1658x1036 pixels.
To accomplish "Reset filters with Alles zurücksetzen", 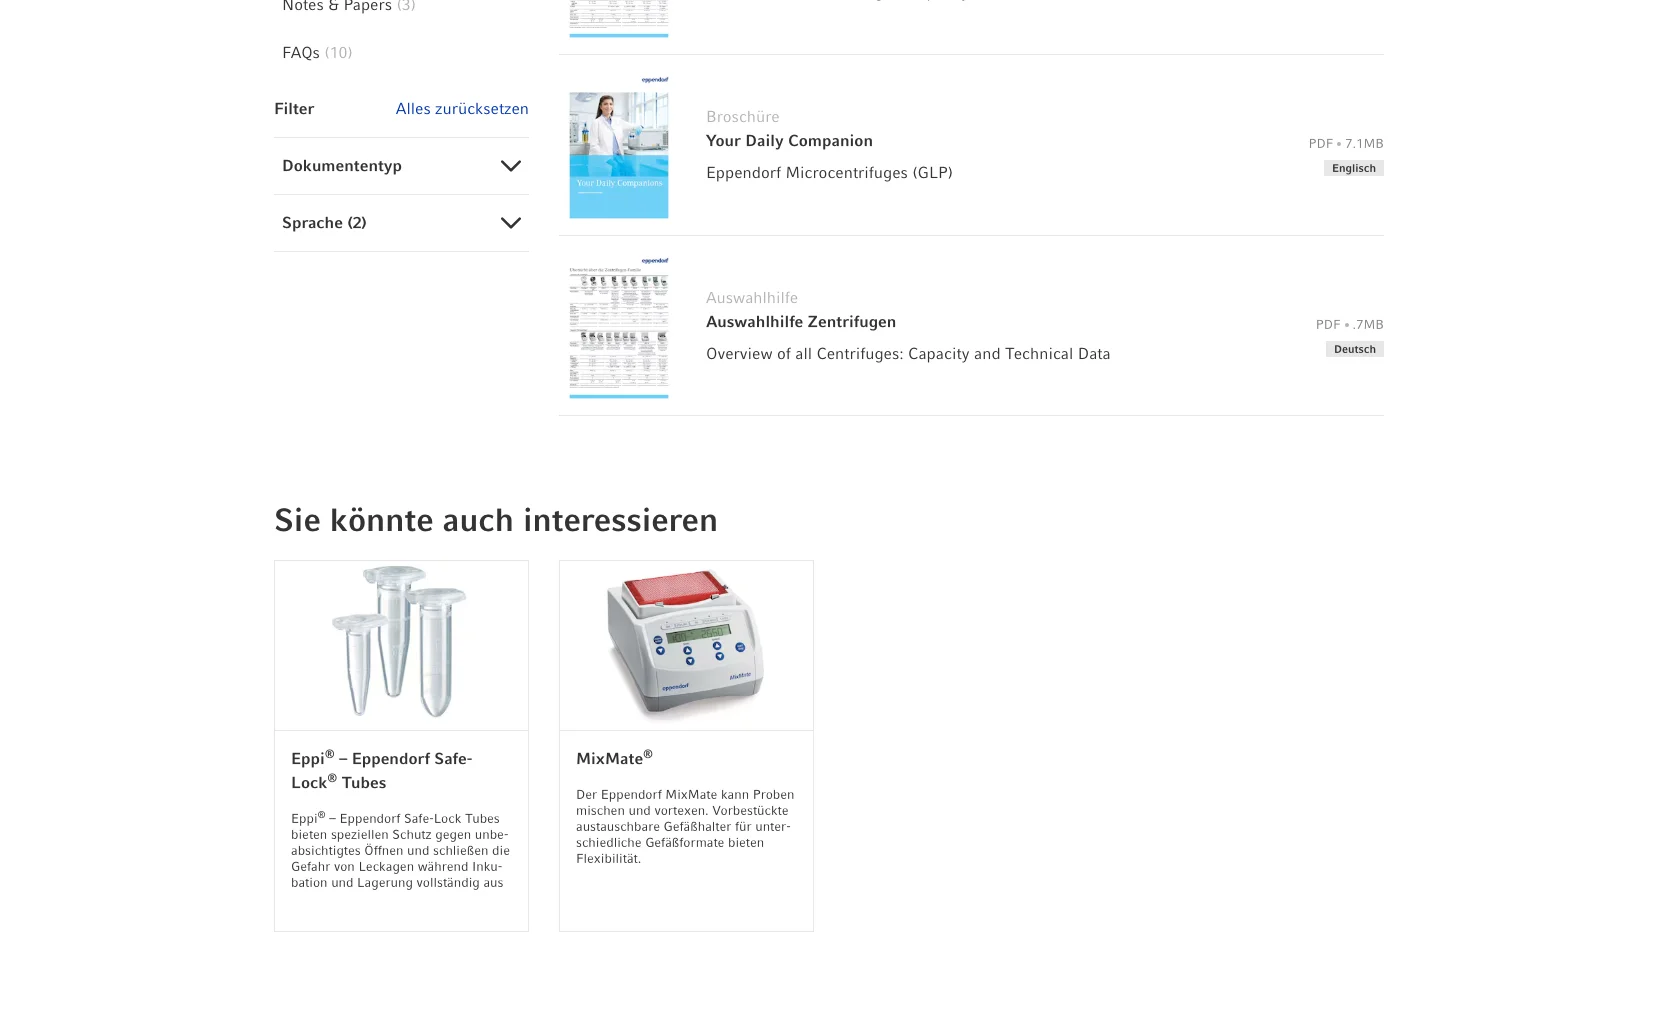I will coord(462,108).
